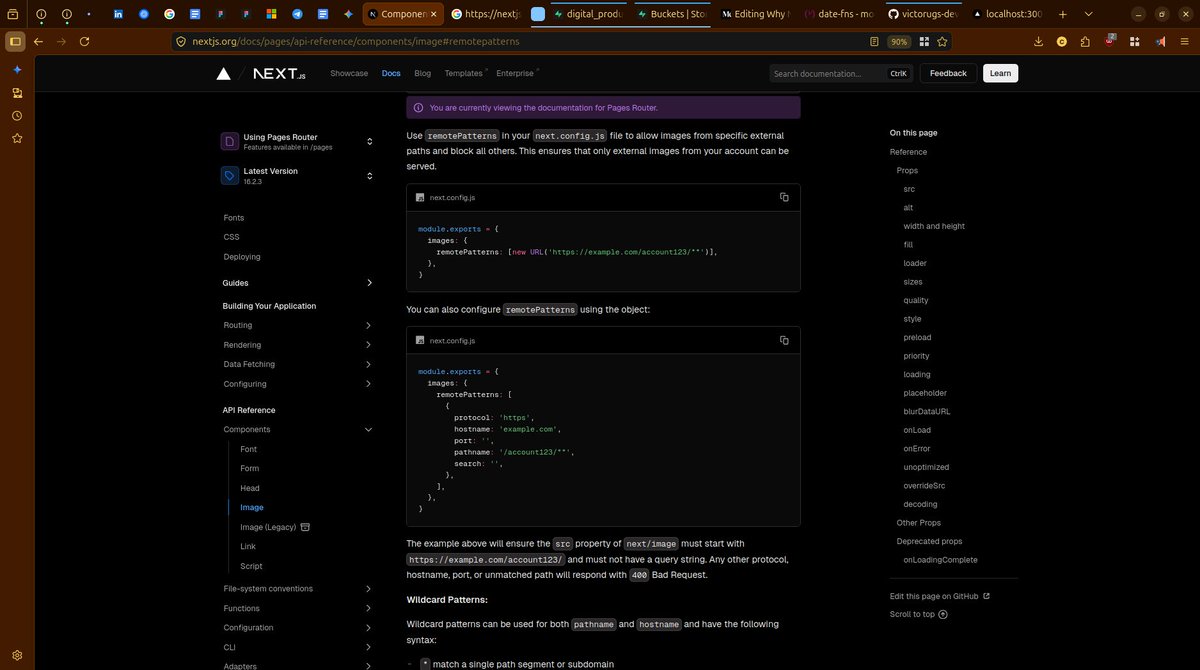Focus the Search documentation field
This screenshot has height=670, width=1200.
(x=840, y=73)
